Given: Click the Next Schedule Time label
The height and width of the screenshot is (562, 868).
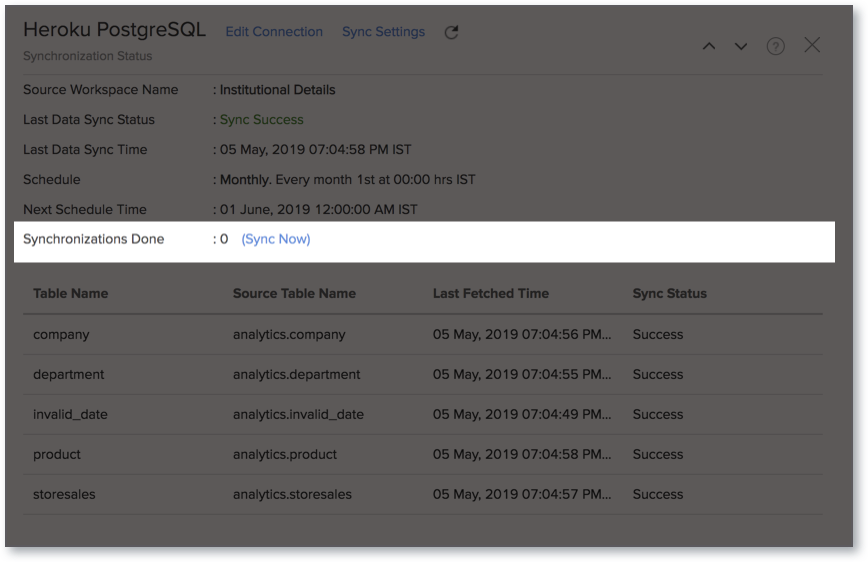Looking at the screenshot, I should click(85, 209).
